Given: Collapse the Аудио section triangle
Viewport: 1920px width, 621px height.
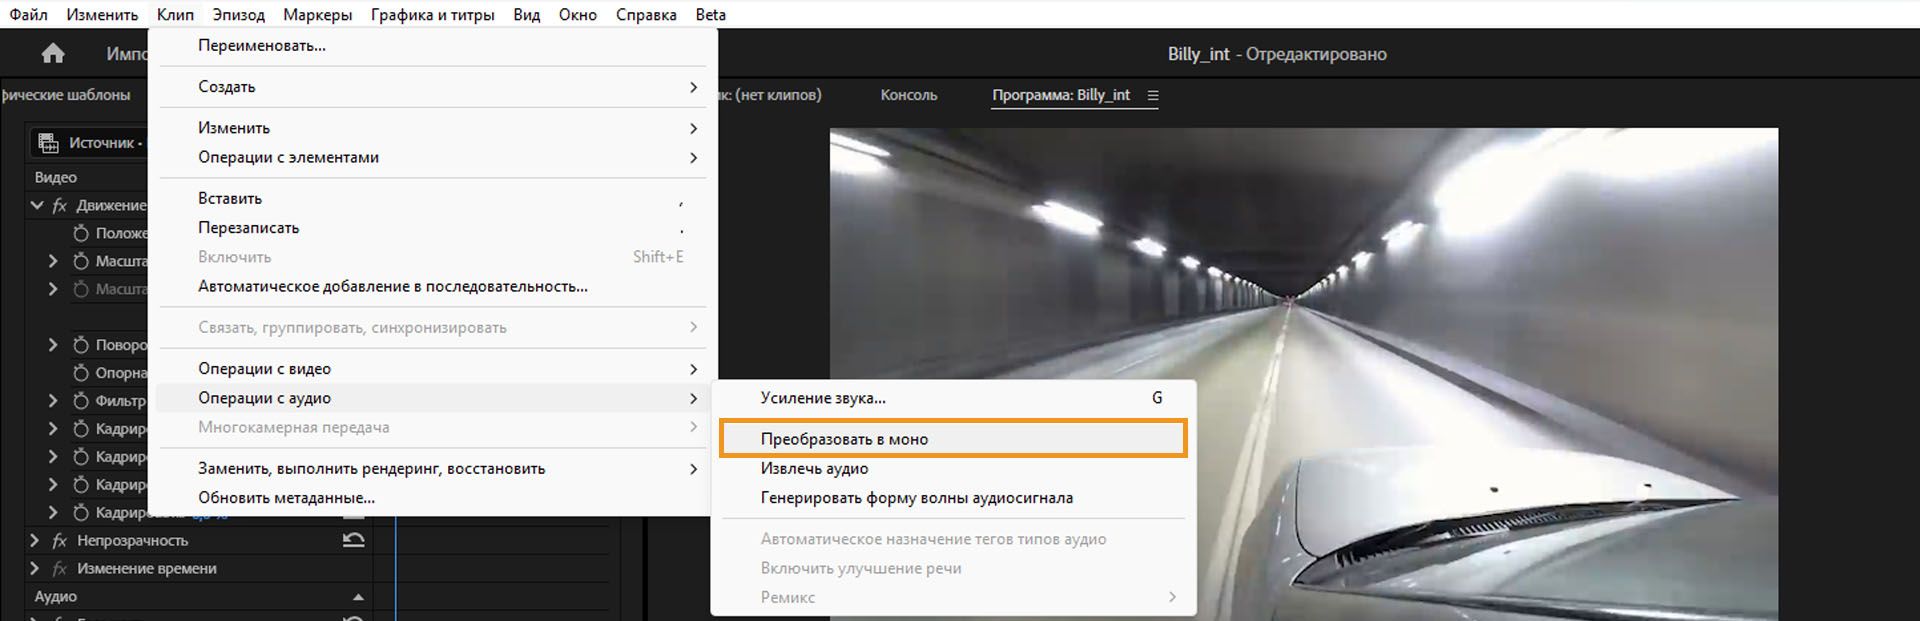Looking at the screenshot, I should point(358,597).
